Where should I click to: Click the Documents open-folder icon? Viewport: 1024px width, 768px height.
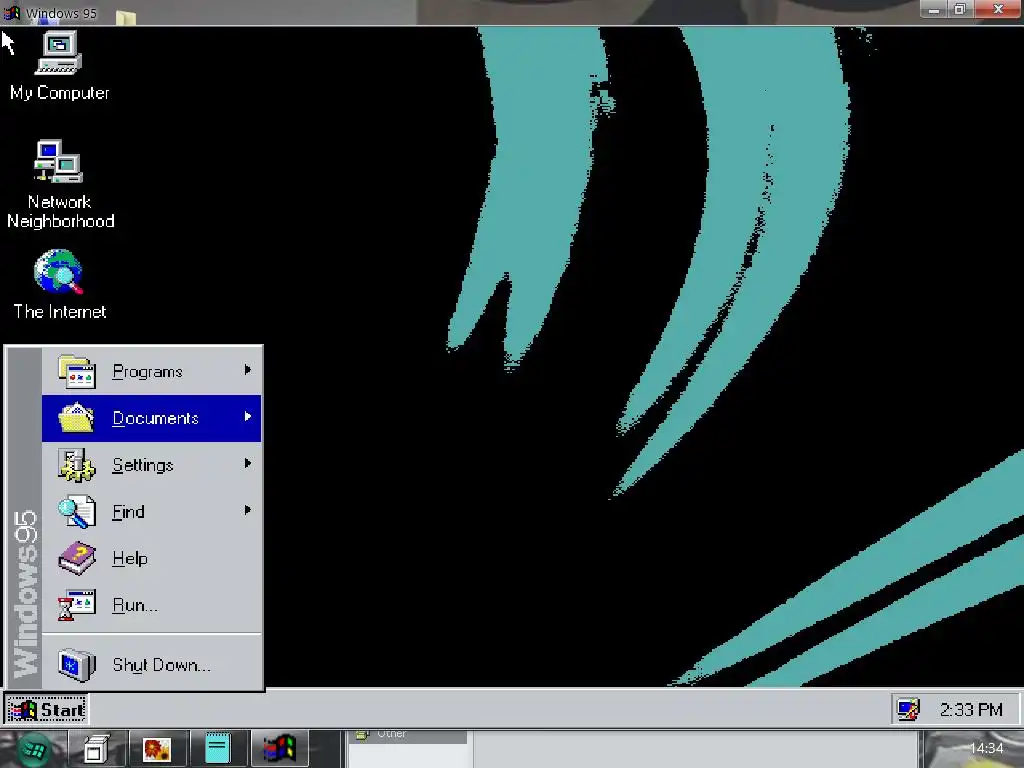(x=76, y=418)
